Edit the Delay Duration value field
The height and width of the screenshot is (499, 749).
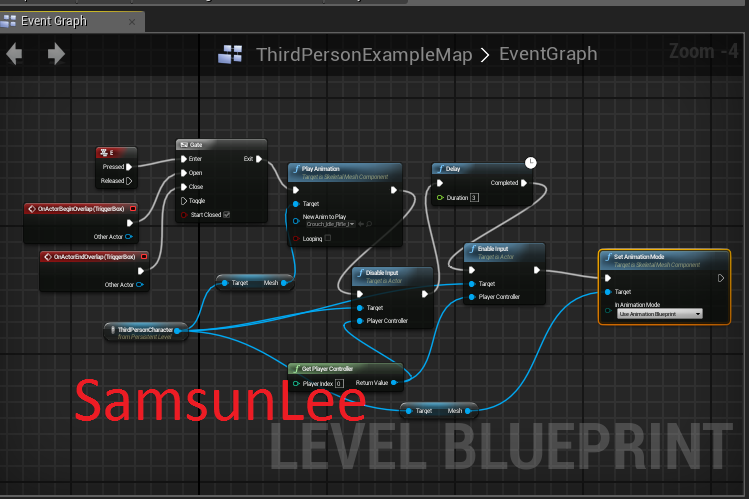(x=474, y=198)
